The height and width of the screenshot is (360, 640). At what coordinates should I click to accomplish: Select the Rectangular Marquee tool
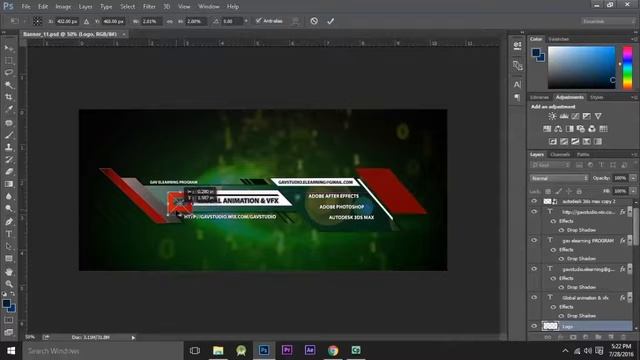coord(9,60)
